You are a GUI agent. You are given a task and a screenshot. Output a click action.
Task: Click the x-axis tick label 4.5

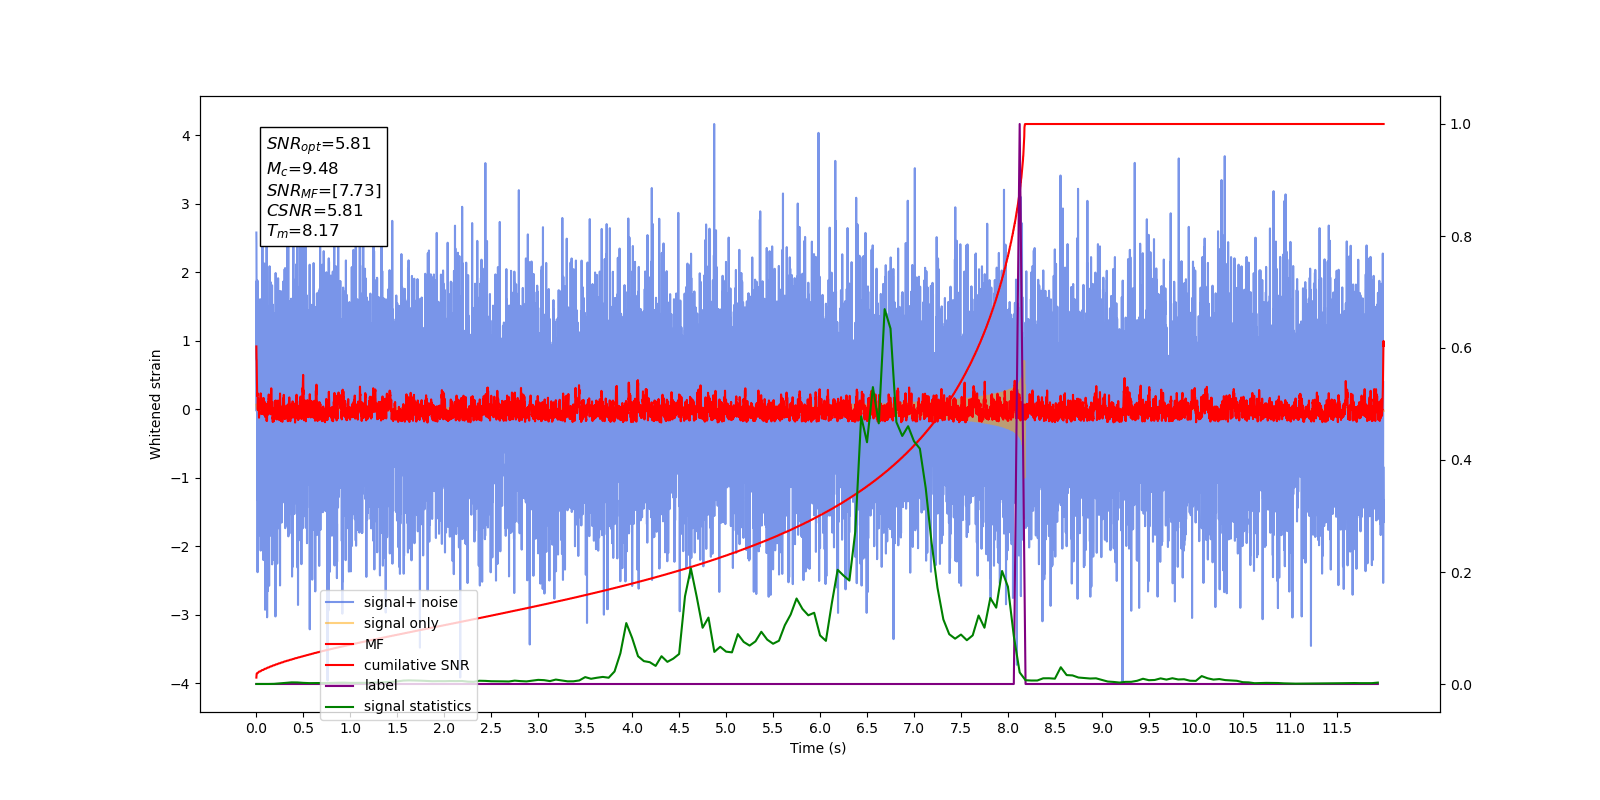point(679,728)
